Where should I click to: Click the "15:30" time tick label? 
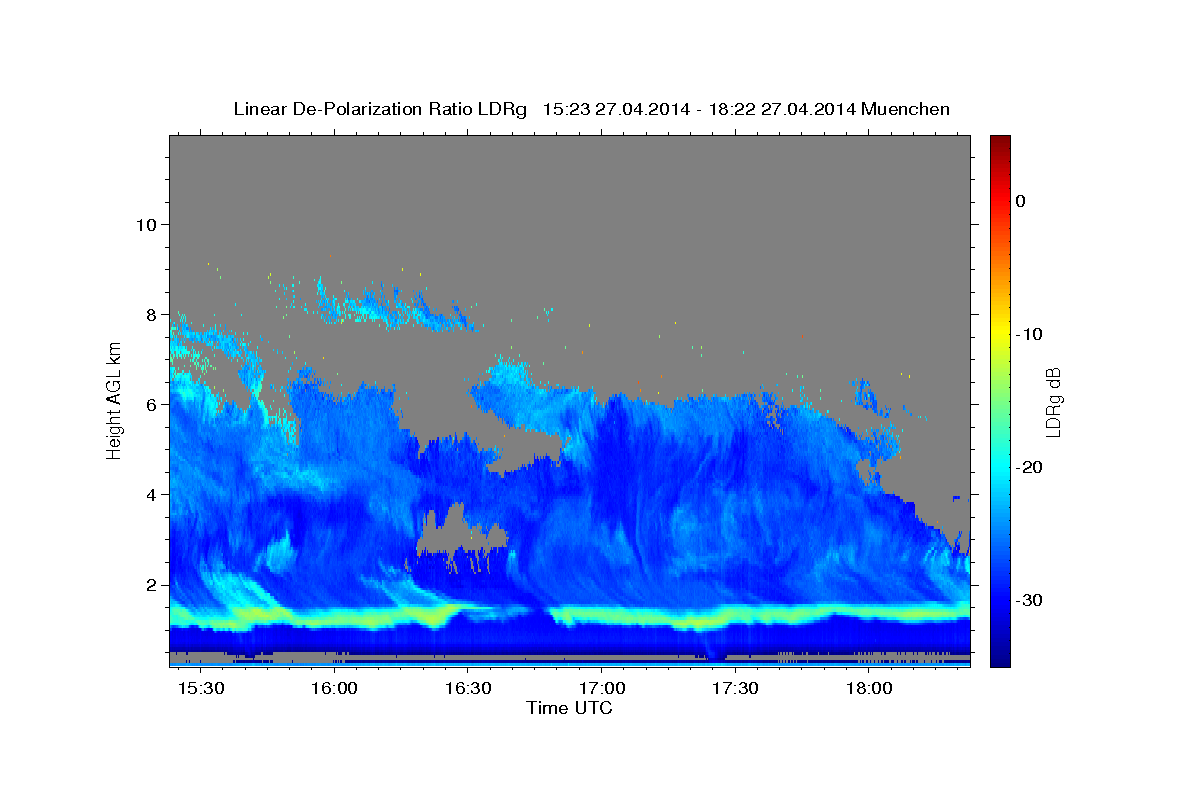click(x=201, y=689)
